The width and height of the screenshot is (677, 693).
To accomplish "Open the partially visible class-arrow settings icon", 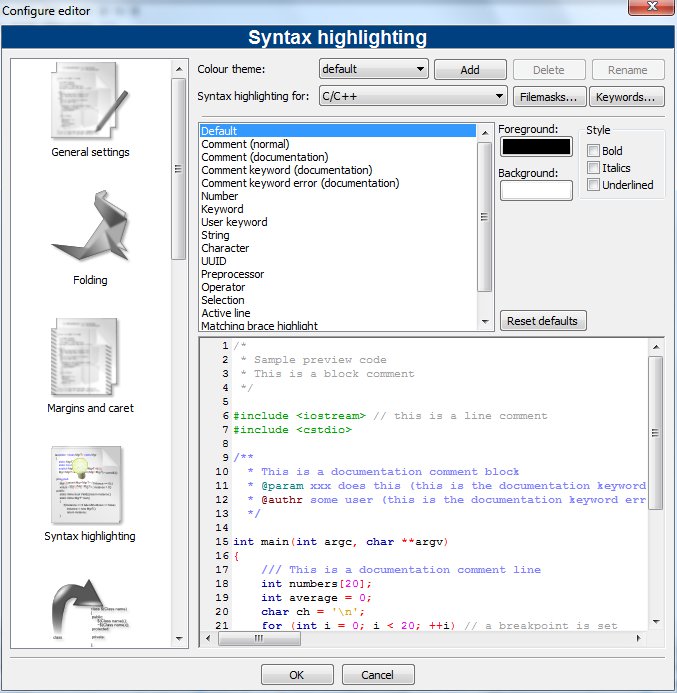I will click(x=90, y=612).
